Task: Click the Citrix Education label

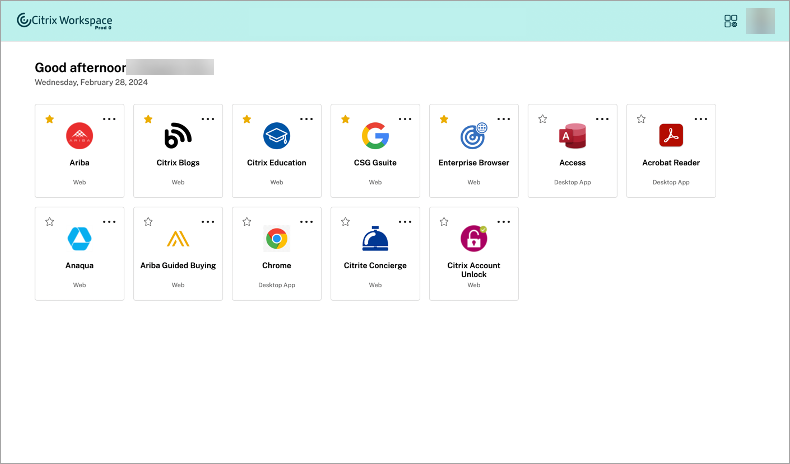Action: click(277, 163)
